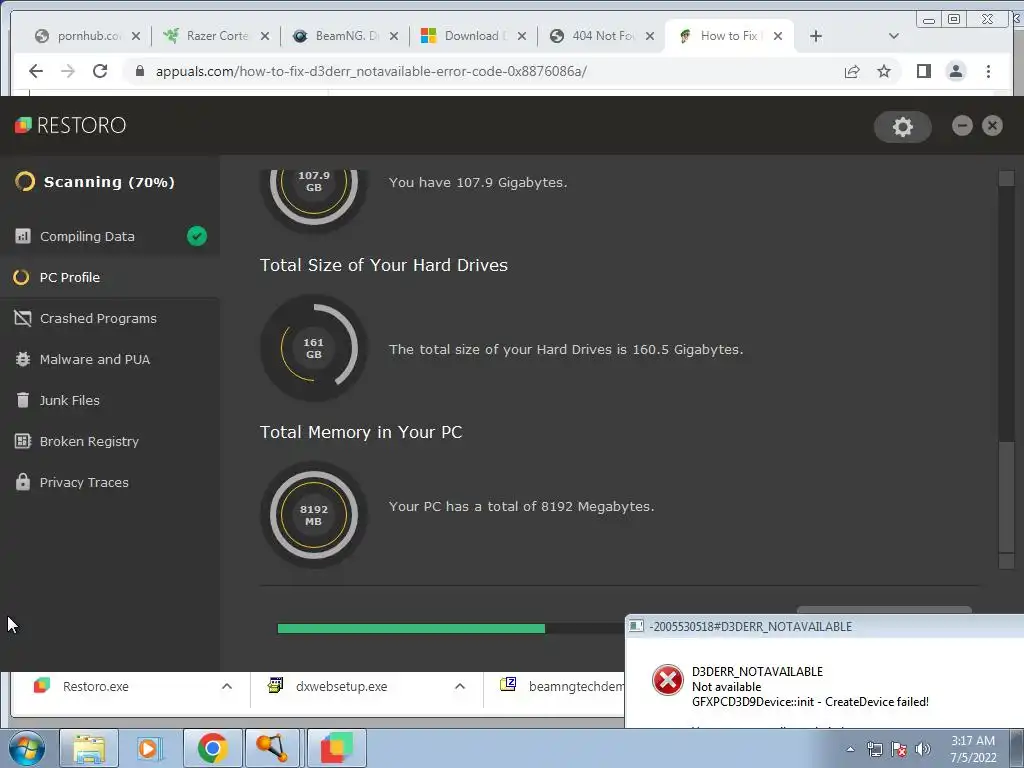Open Chrome from taskbar
This screenshot has width=1024, height=768.
(x=213, y=748)
